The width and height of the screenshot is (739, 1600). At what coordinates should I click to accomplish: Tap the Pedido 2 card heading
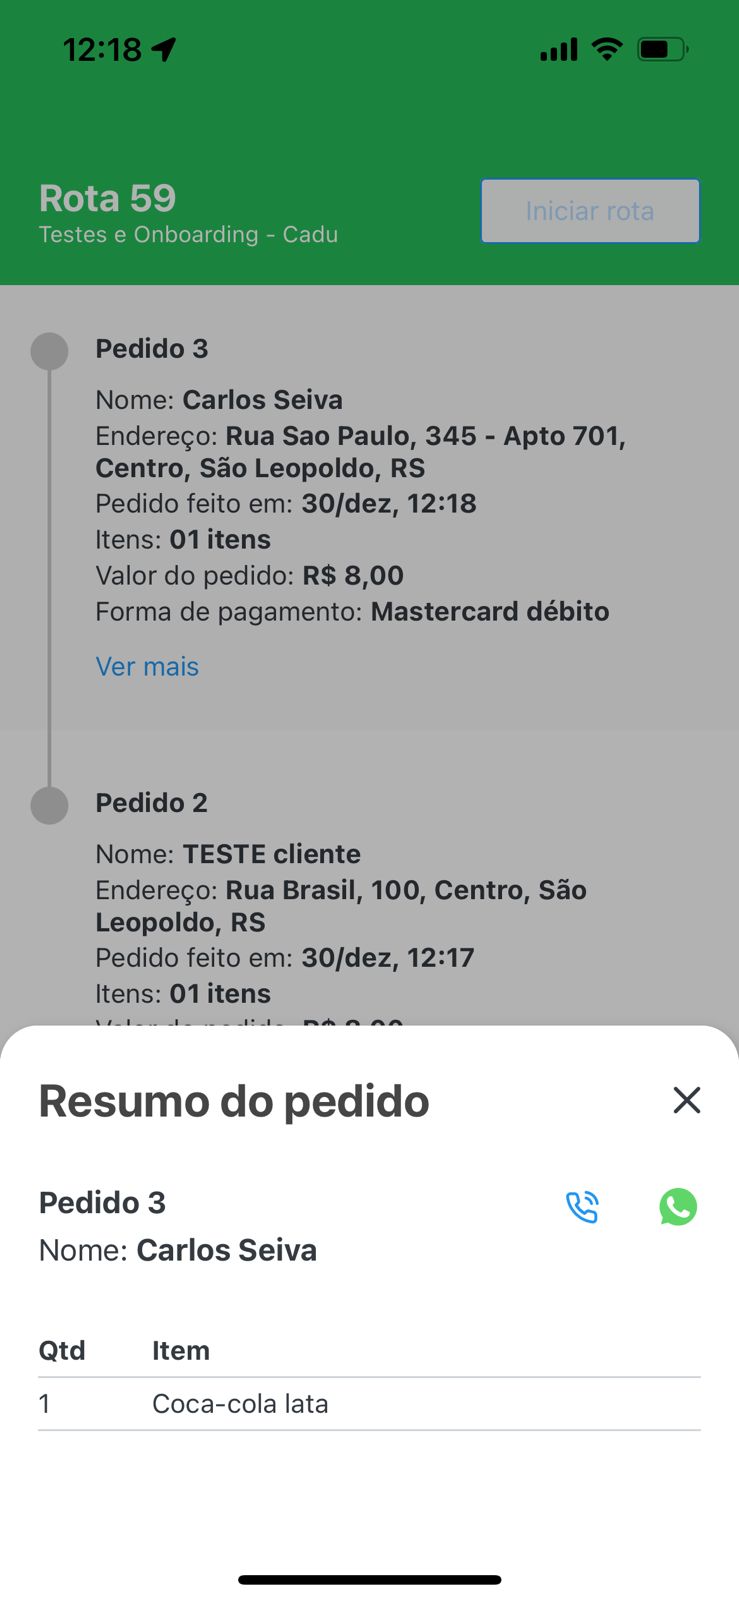(x=152, y=803)
